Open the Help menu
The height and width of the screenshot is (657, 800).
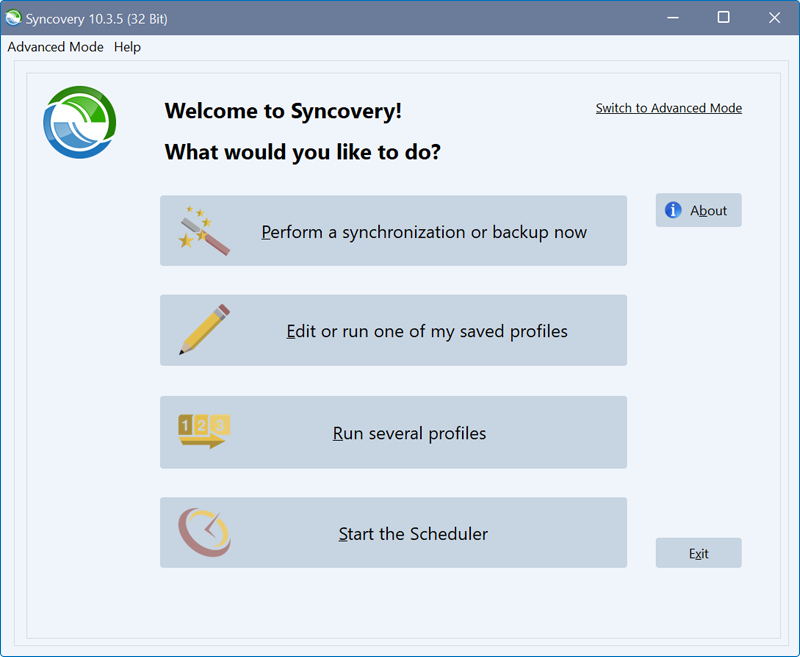[127, 47]
